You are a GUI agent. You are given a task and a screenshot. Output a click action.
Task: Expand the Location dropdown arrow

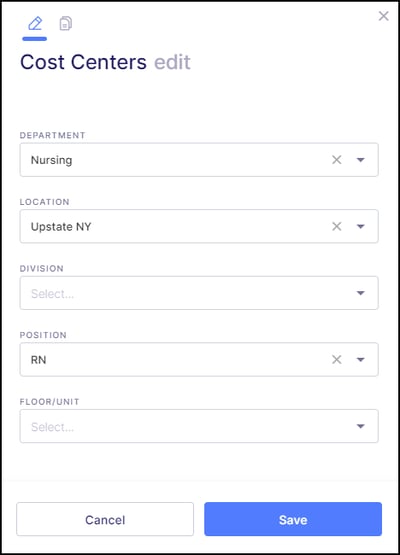(x=360, y=227)
